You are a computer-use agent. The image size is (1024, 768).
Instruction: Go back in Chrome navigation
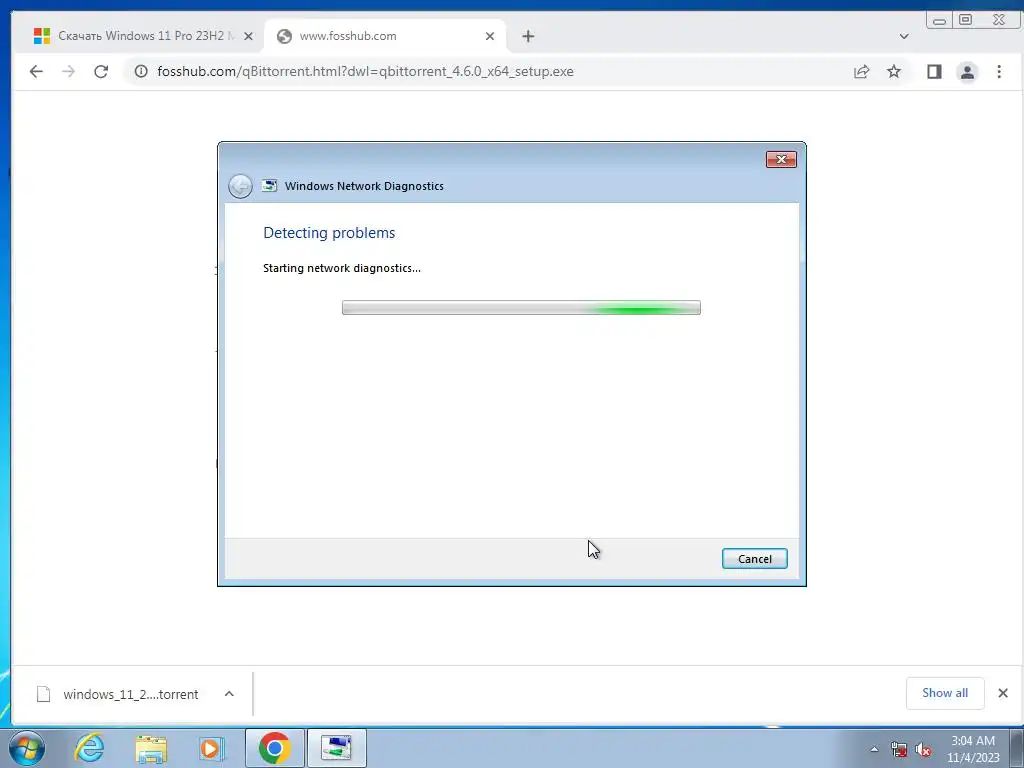[x=36, y=72]
